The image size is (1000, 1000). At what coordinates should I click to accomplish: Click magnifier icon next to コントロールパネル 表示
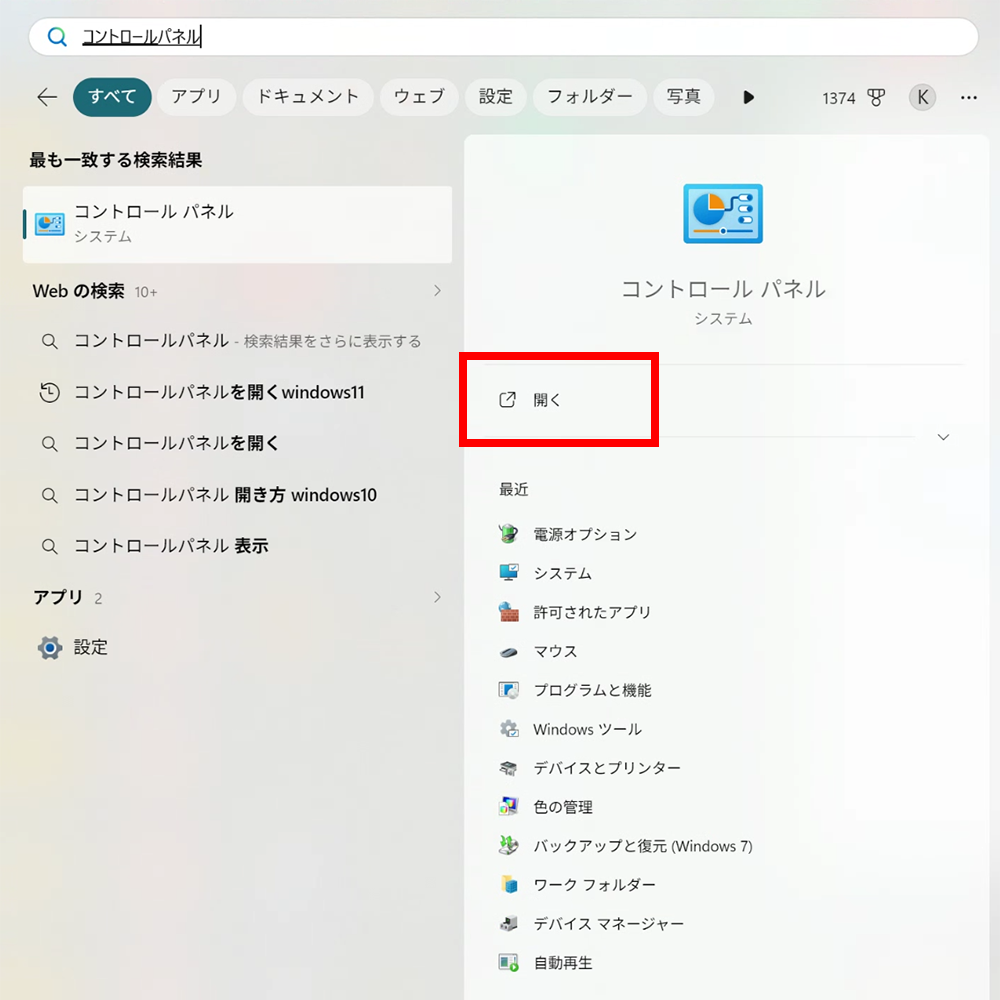[x=49, y=547]
